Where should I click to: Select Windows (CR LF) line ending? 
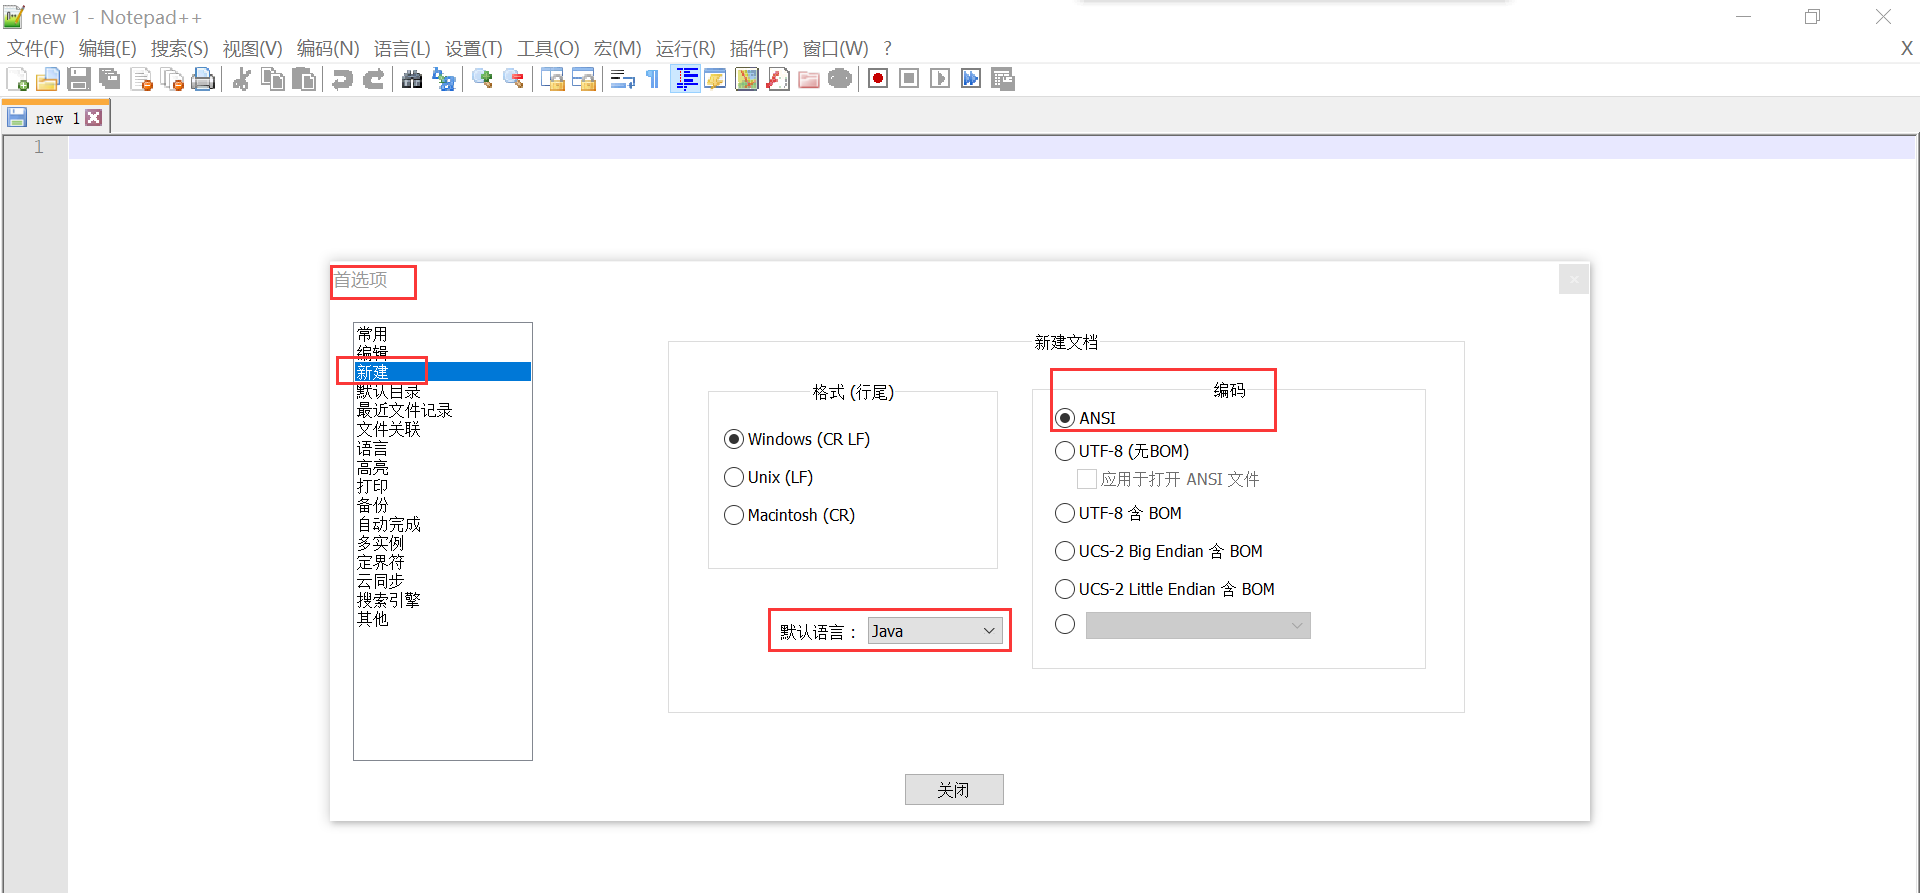point(797,439)
